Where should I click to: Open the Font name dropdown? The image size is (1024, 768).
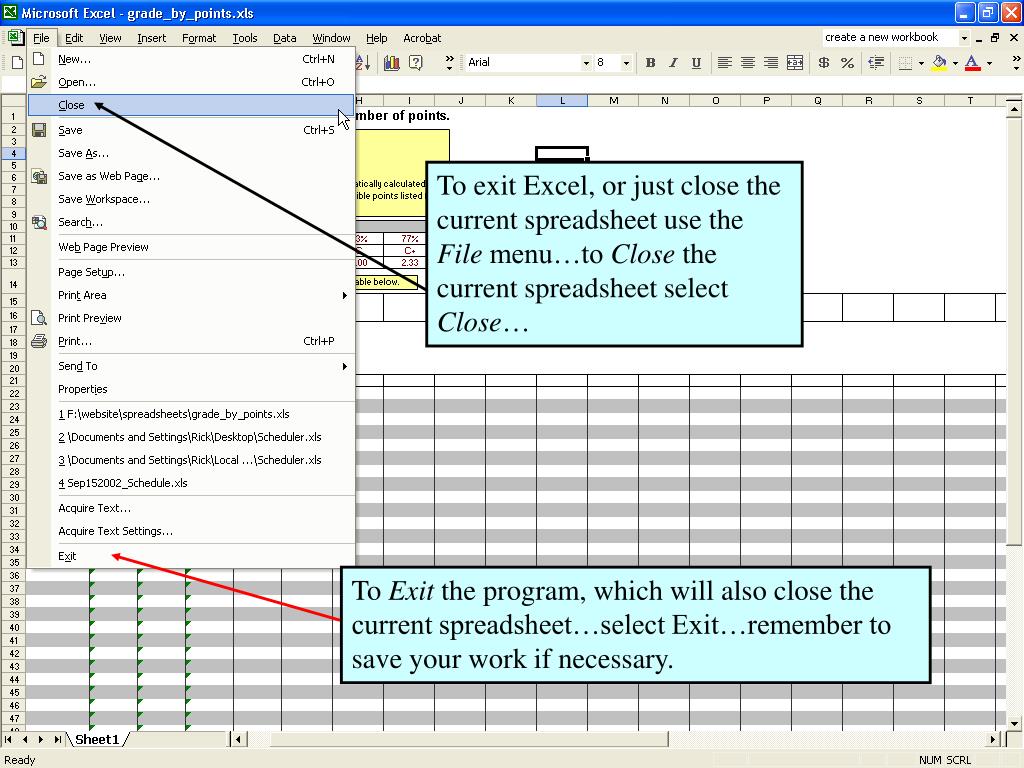coord(586,63)
